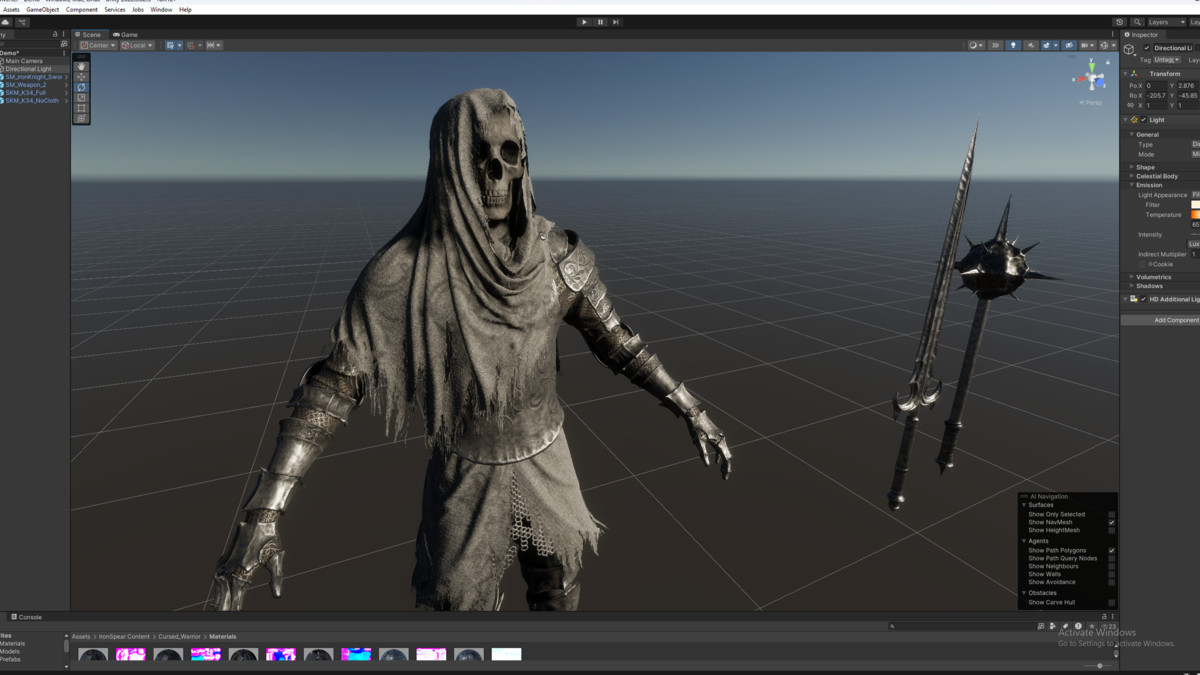The height and width of the screenshot is (675, 1200).
Task: Open Unity cloud account icon
Action: pos(8,22)
